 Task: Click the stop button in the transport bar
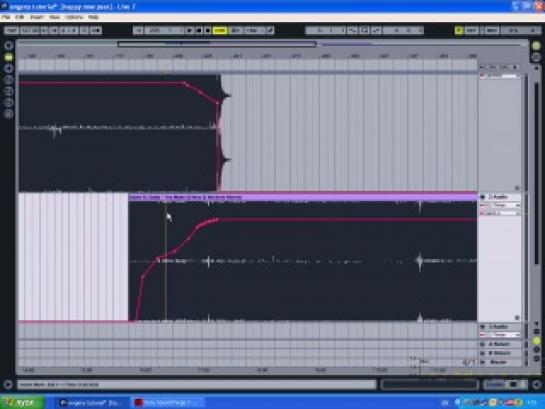pos(199,31)
